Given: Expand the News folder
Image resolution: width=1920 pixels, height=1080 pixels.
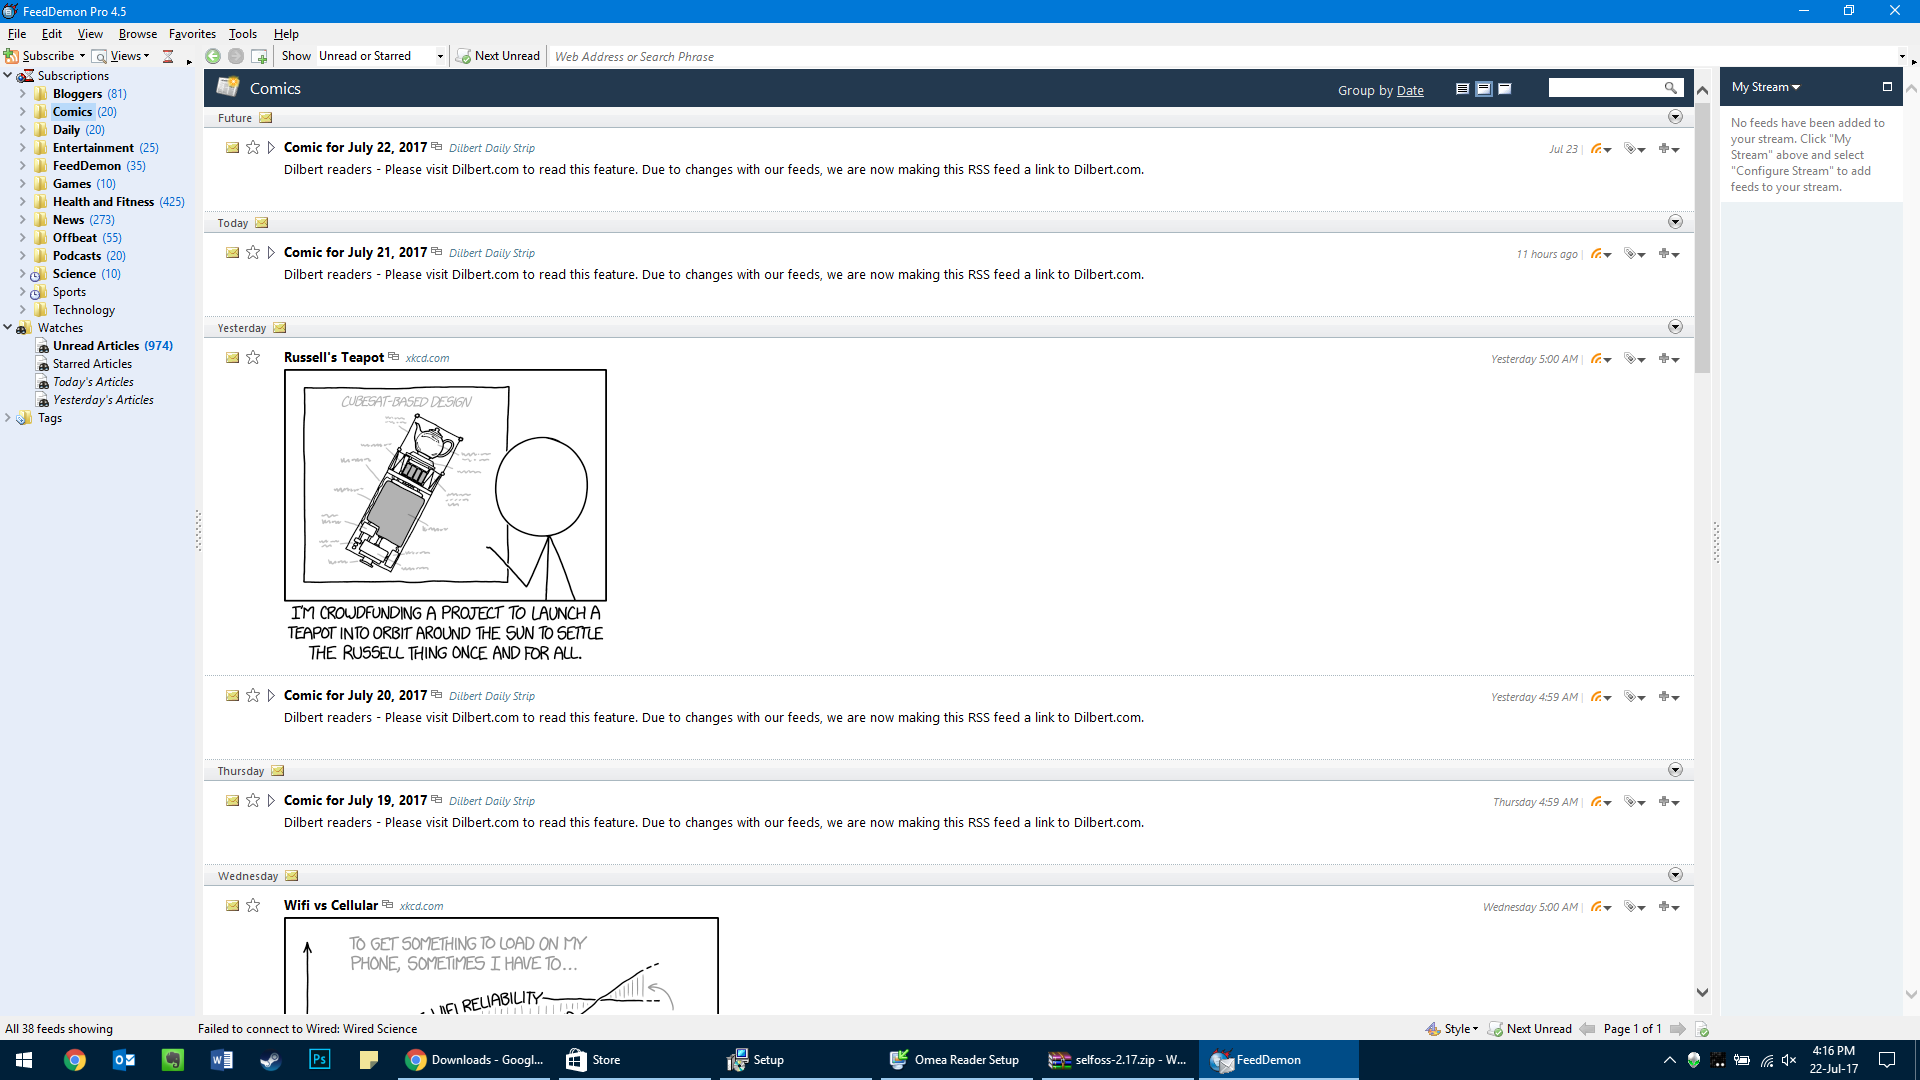Looking at the screenshot, I should click(22, 220).
